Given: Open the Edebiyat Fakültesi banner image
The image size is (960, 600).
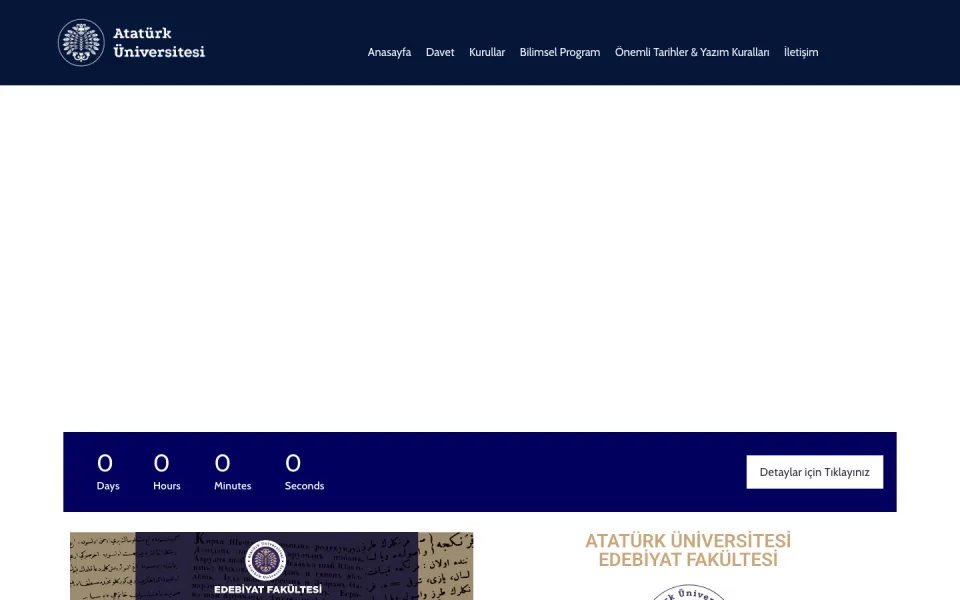Looking at the screenshot, I should [271, 566].
